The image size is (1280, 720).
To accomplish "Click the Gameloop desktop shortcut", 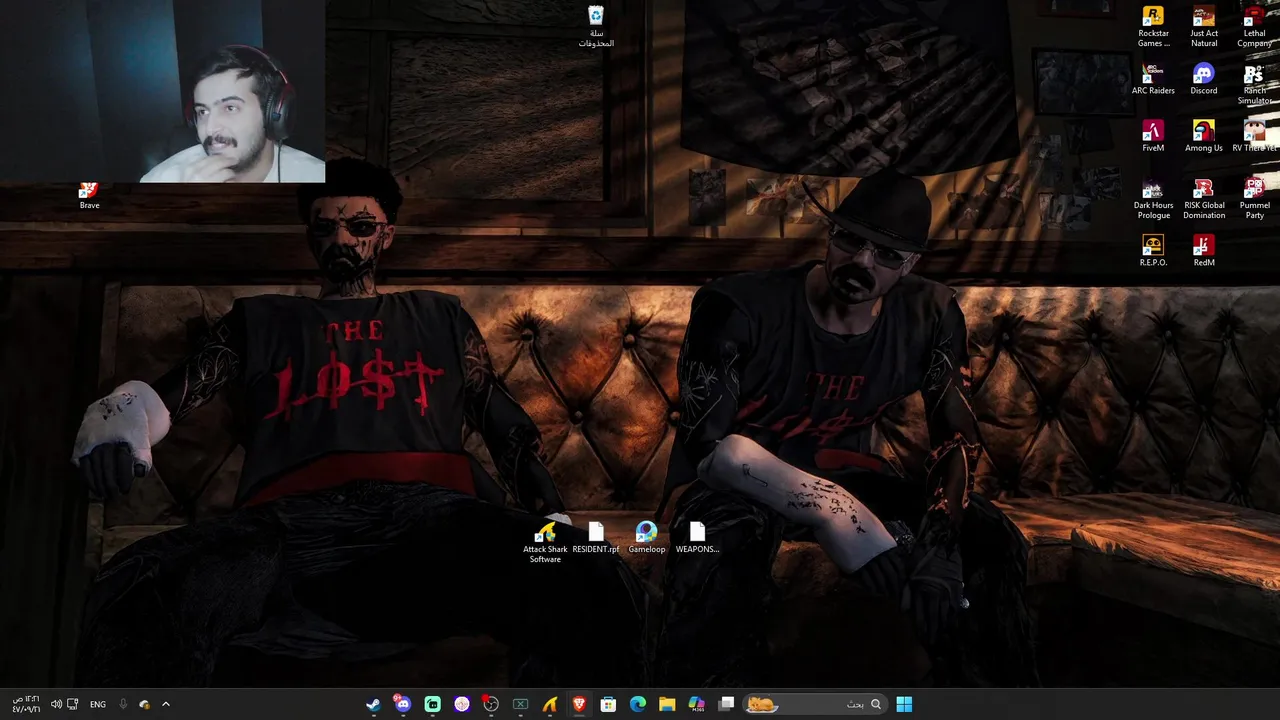I will pos(646,538).
